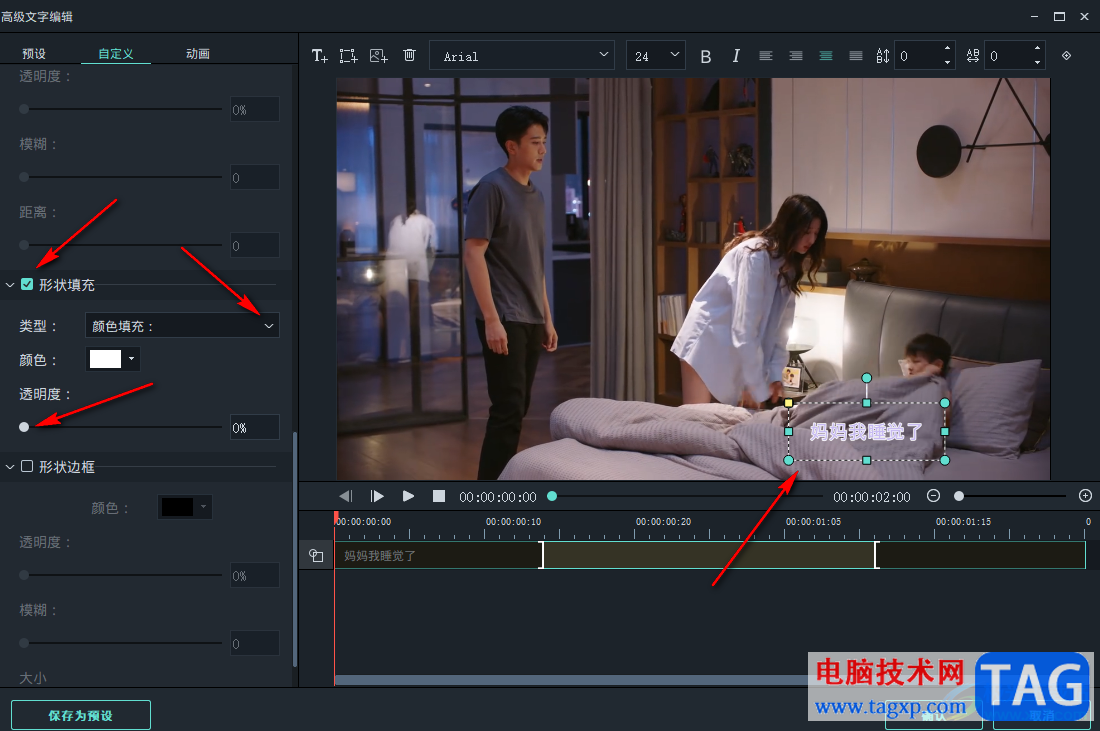Decrease the line spacing value
This screenshot has height=731, width=1100.
pos(947,63)
